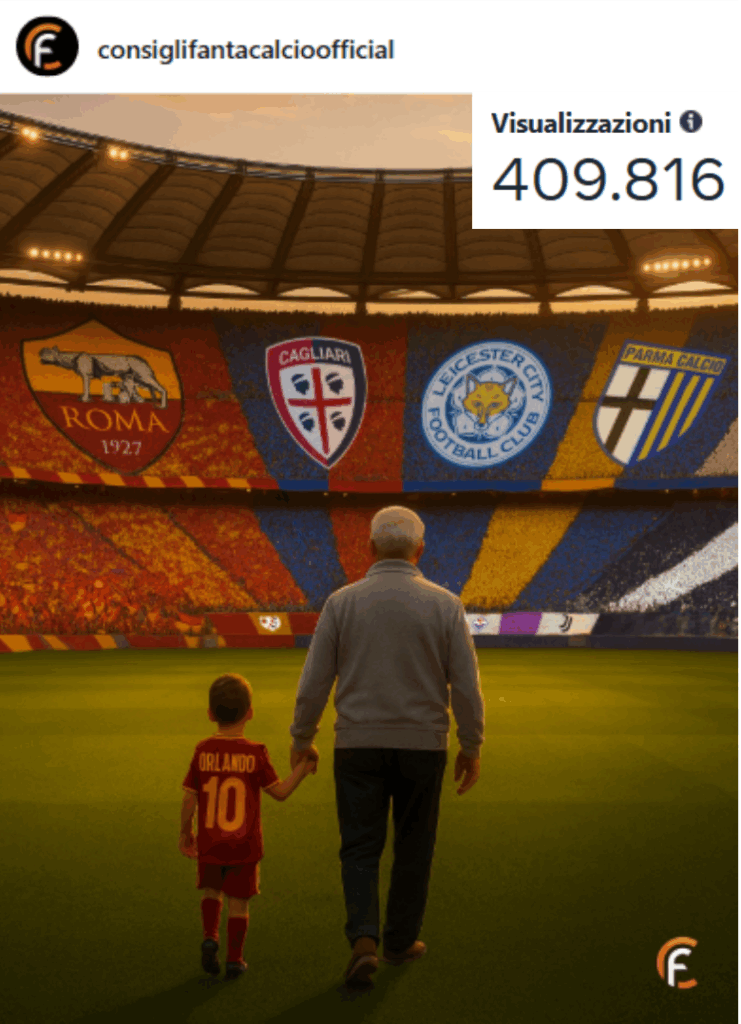Screen dimensions: 741x1024
Task: Click the AS Roma crest banner
Action: tap(103, 395)
